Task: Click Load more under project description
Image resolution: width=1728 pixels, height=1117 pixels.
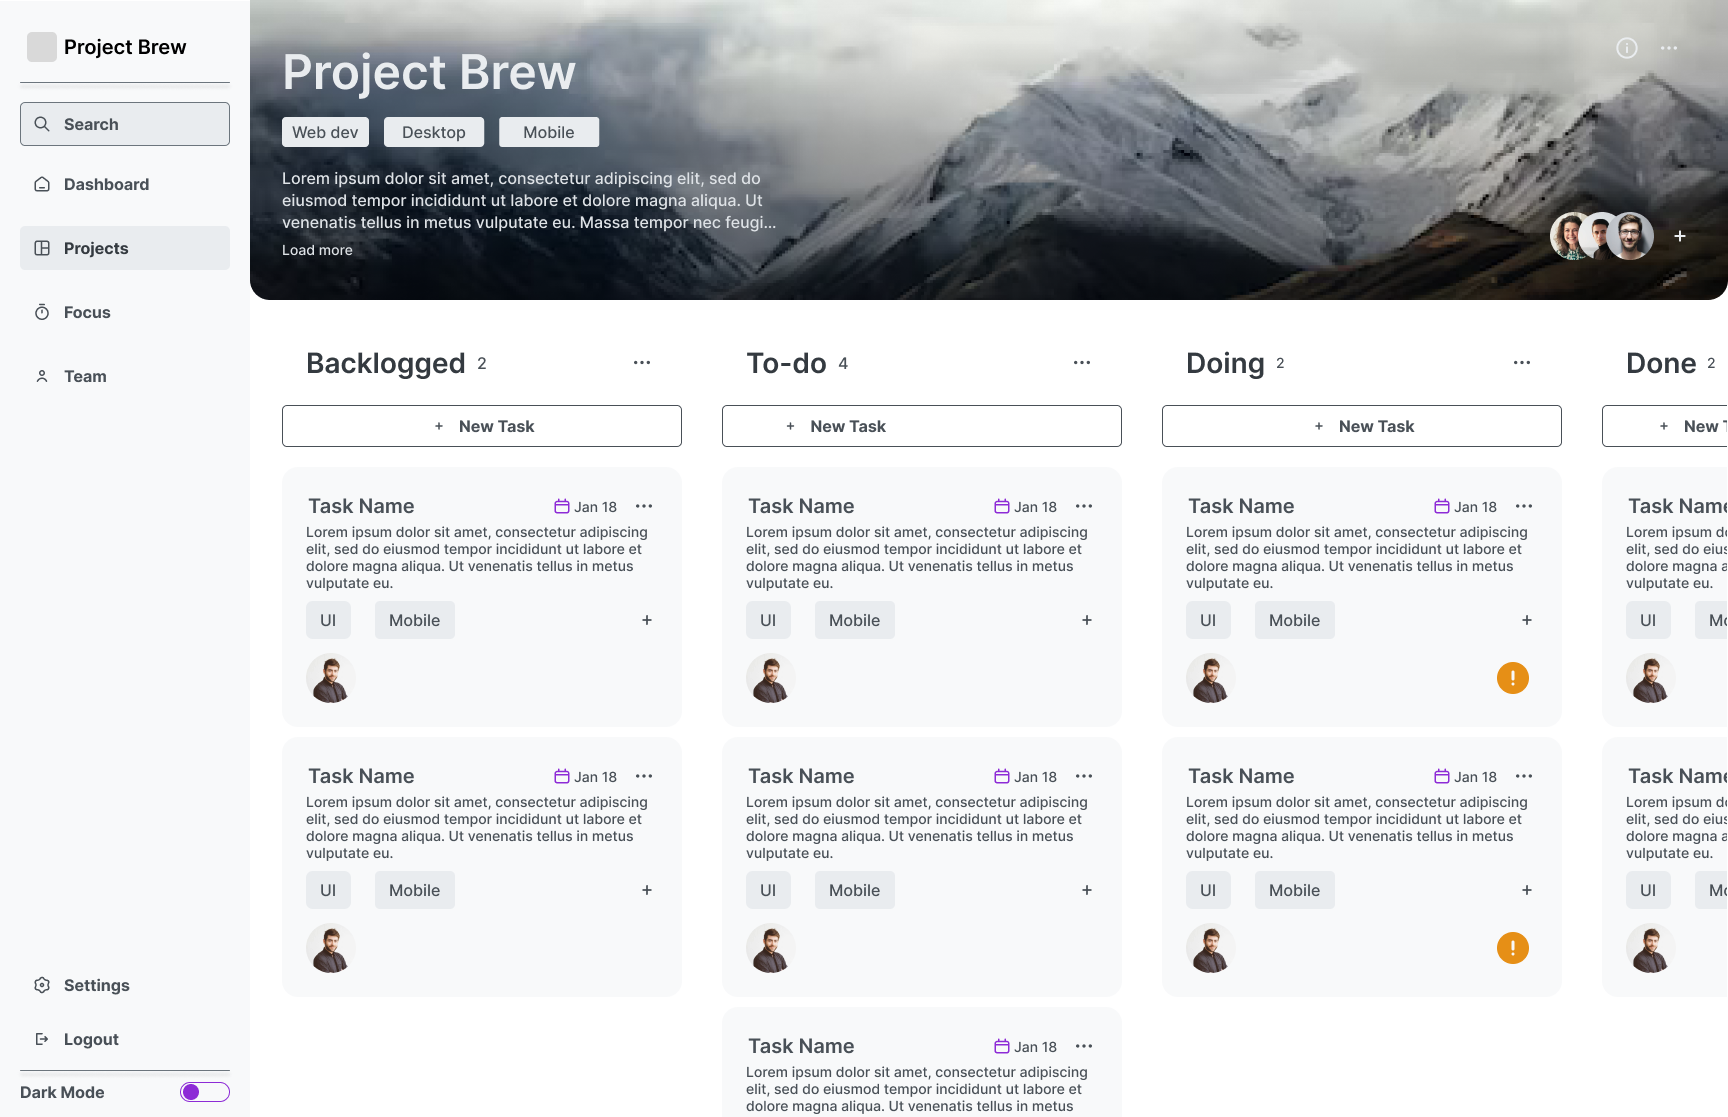Action: 317,250
